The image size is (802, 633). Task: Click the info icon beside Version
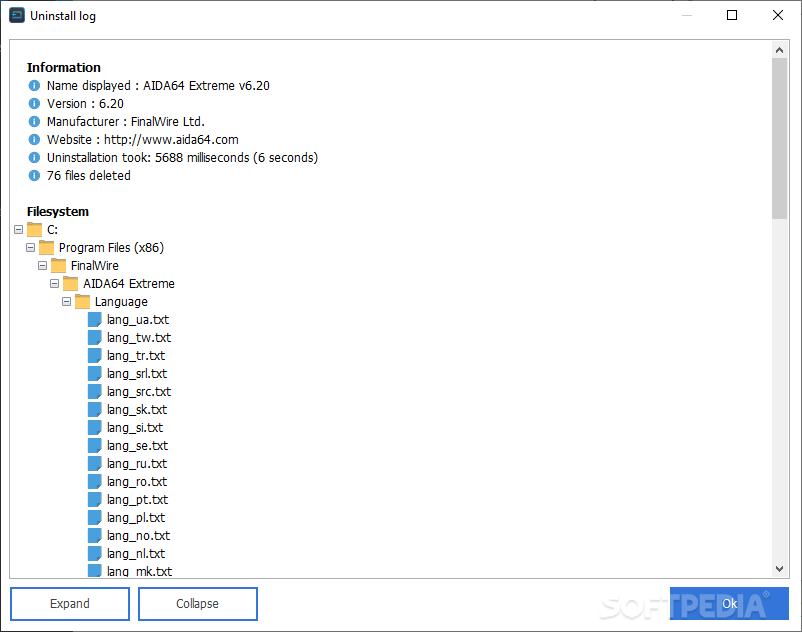click(x=34, y=103)
